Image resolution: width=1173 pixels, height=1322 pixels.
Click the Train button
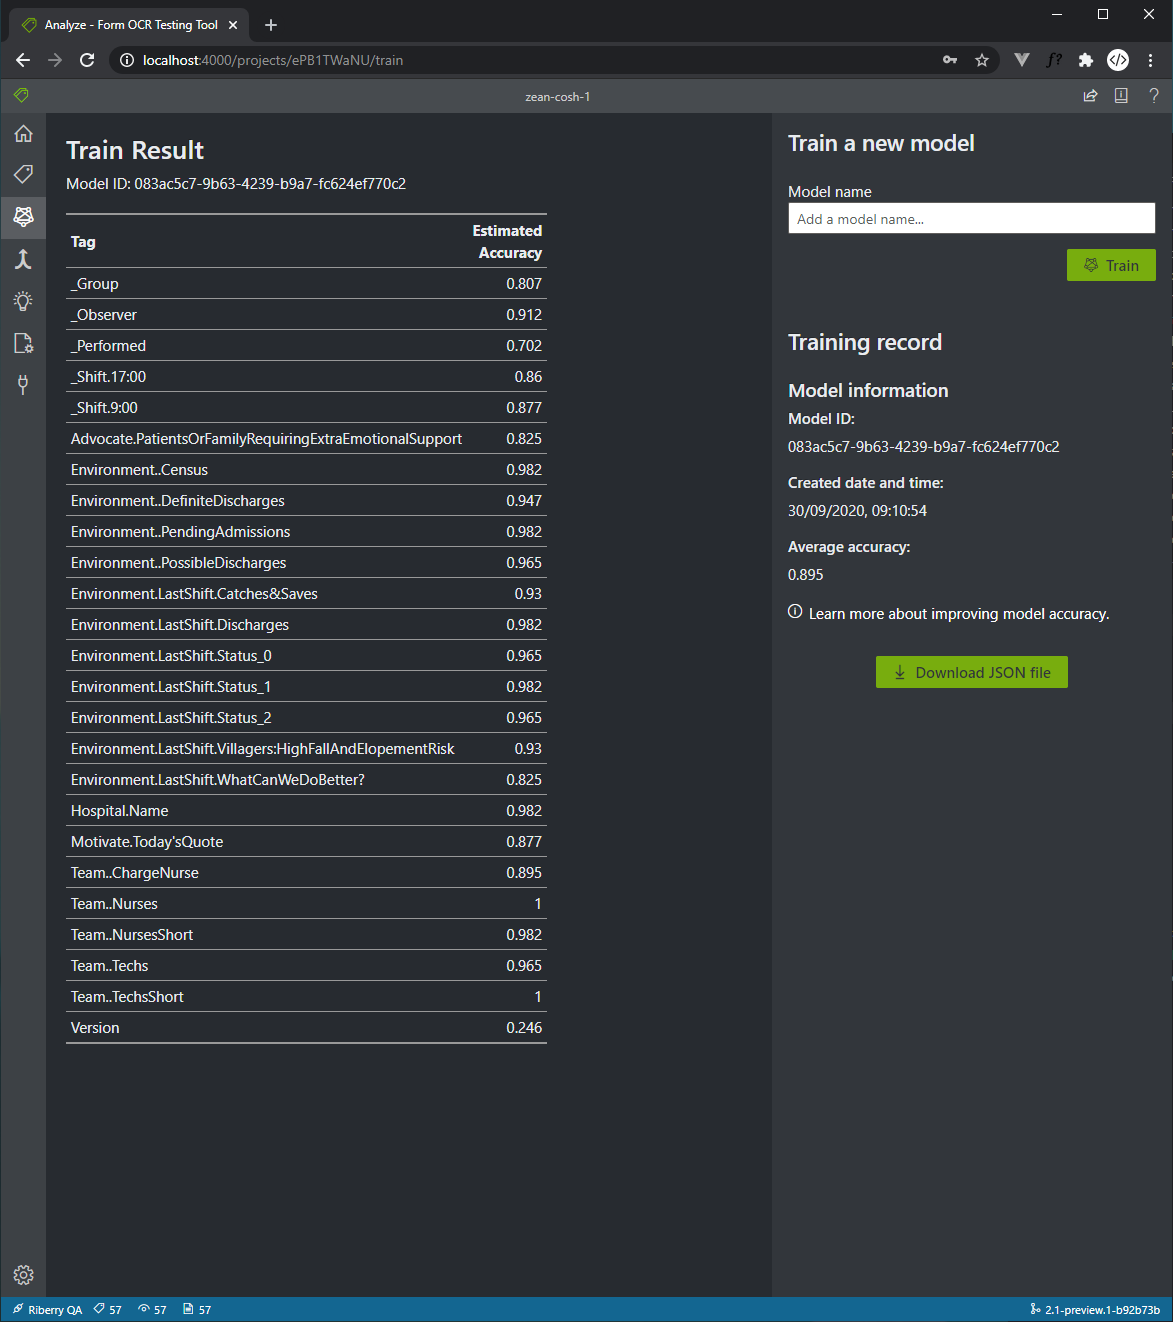(1110, 265)
